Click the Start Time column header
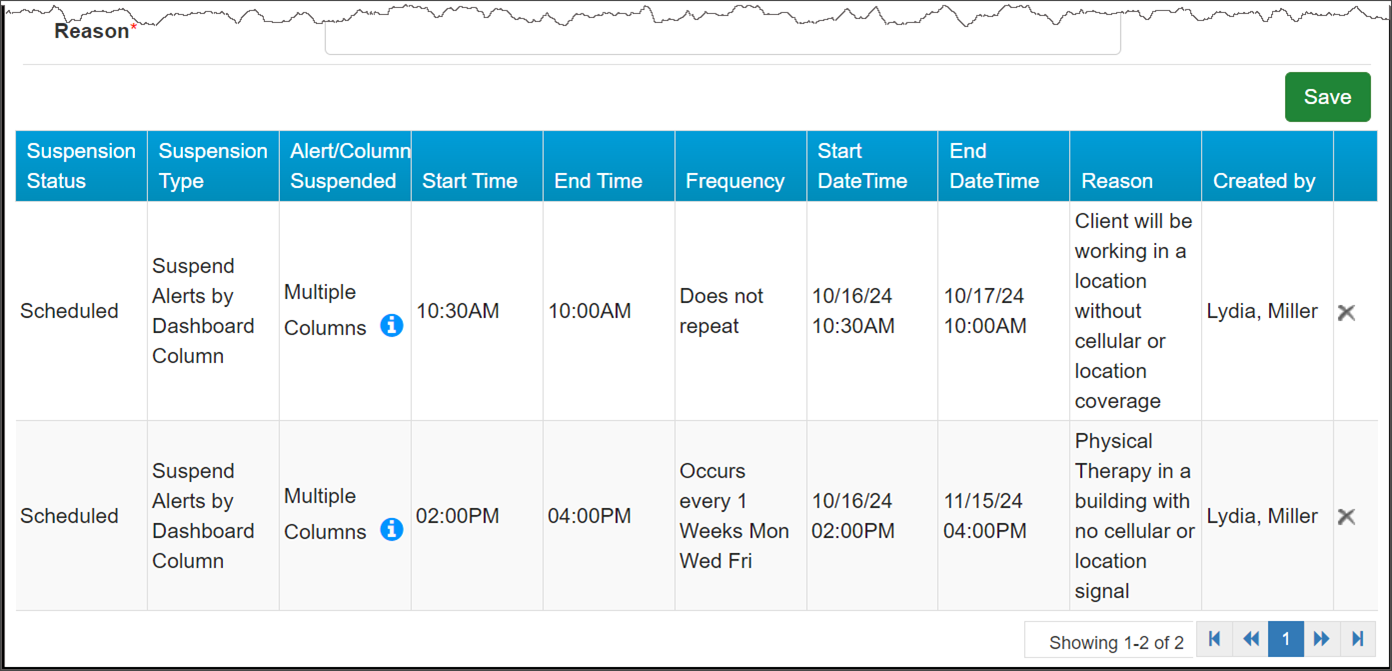 click(470, 181)
